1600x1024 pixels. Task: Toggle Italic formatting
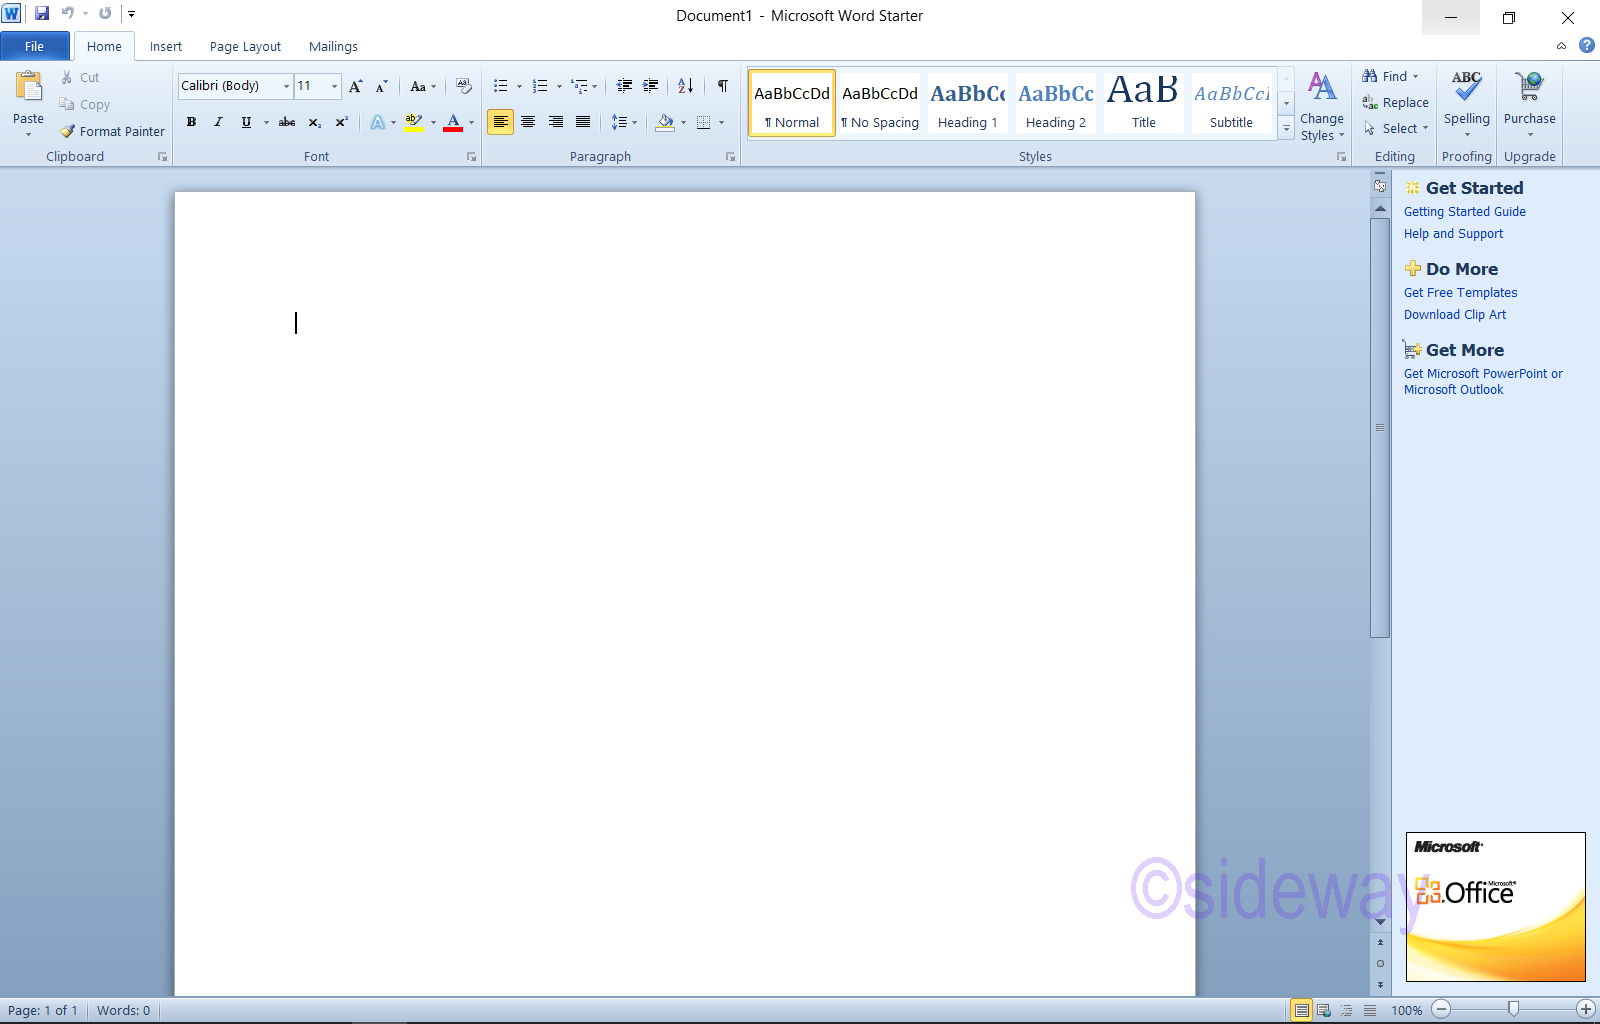point(218,122)
